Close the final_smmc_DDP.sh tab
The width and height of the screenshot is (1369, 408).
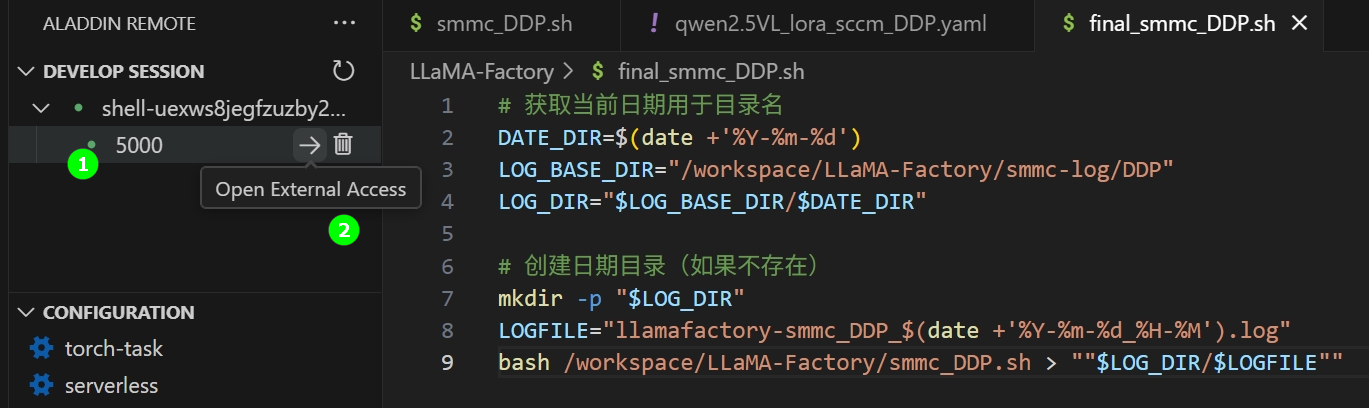tap(1300, 23)
